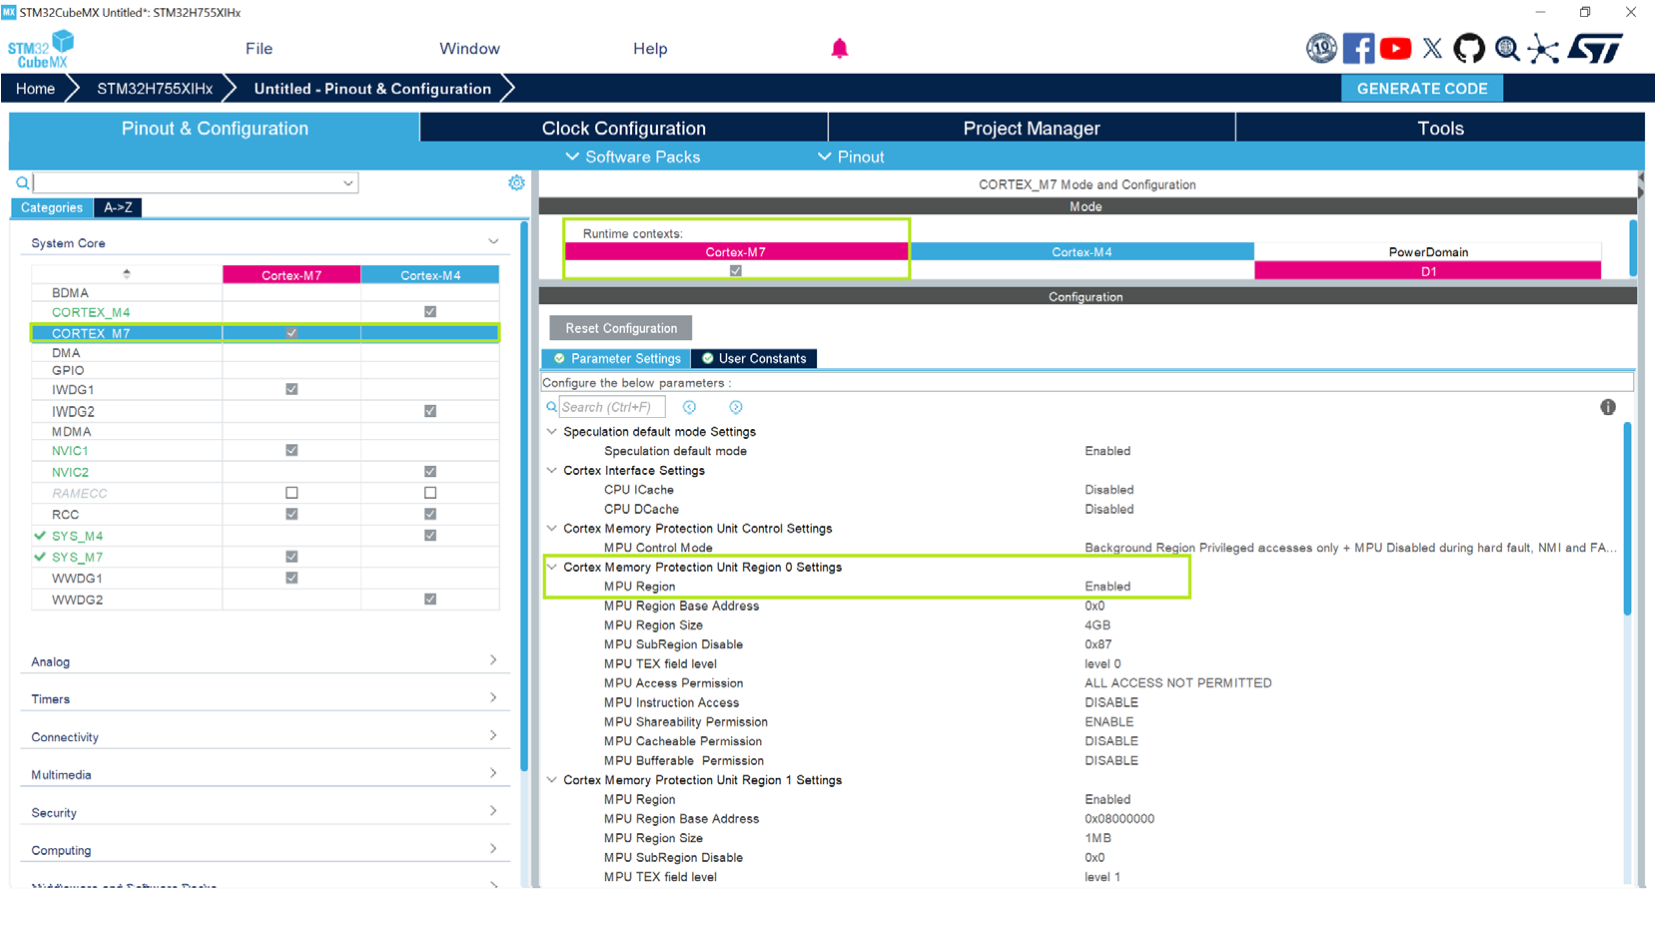The image size is (1655, 930).
Task: Expand the Security category
Action: point(493,811)
